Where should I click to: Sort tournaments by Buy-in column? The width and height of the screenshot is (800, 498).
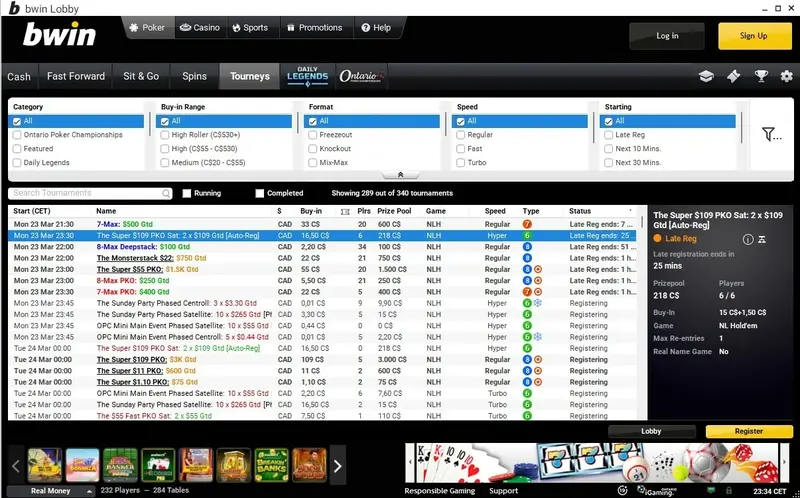pyautogui.click(x=311, y=211)
